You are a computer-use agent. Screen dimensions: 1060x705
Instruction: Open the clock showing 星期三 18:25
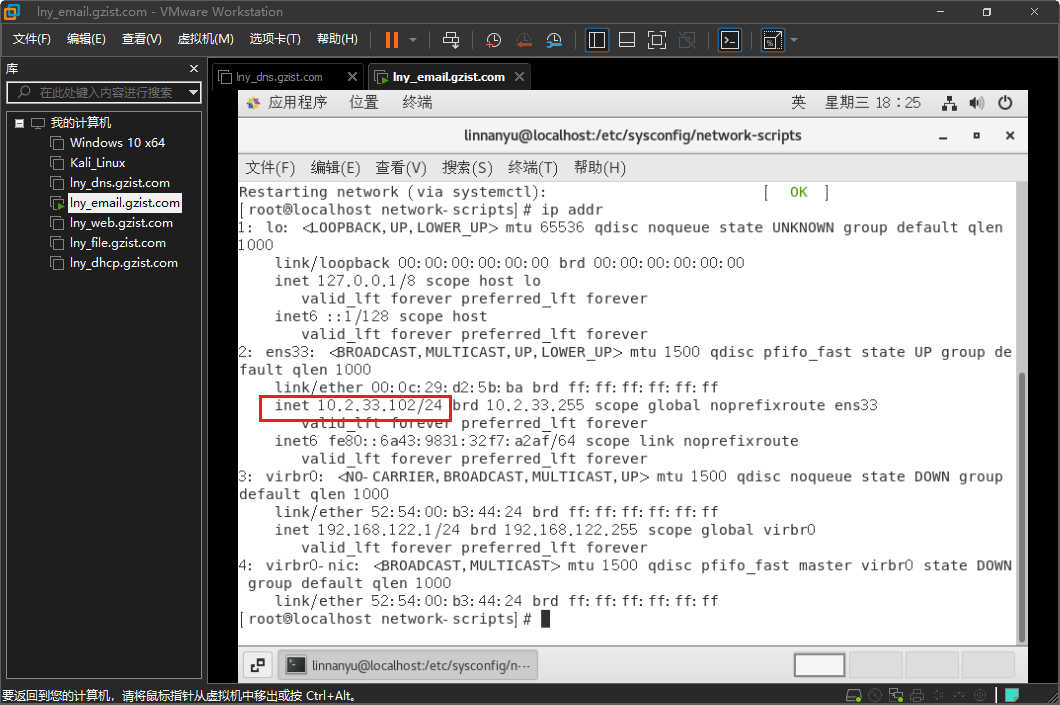coord(873,102)
